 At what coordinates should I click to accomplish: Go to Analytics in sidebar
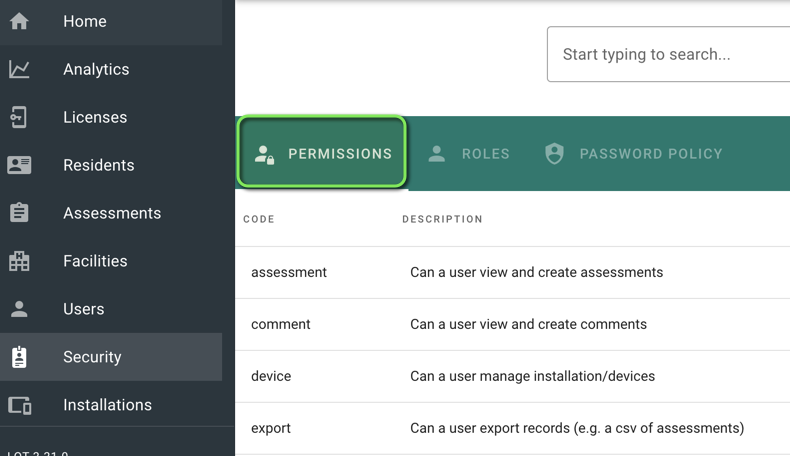(111, 69)
